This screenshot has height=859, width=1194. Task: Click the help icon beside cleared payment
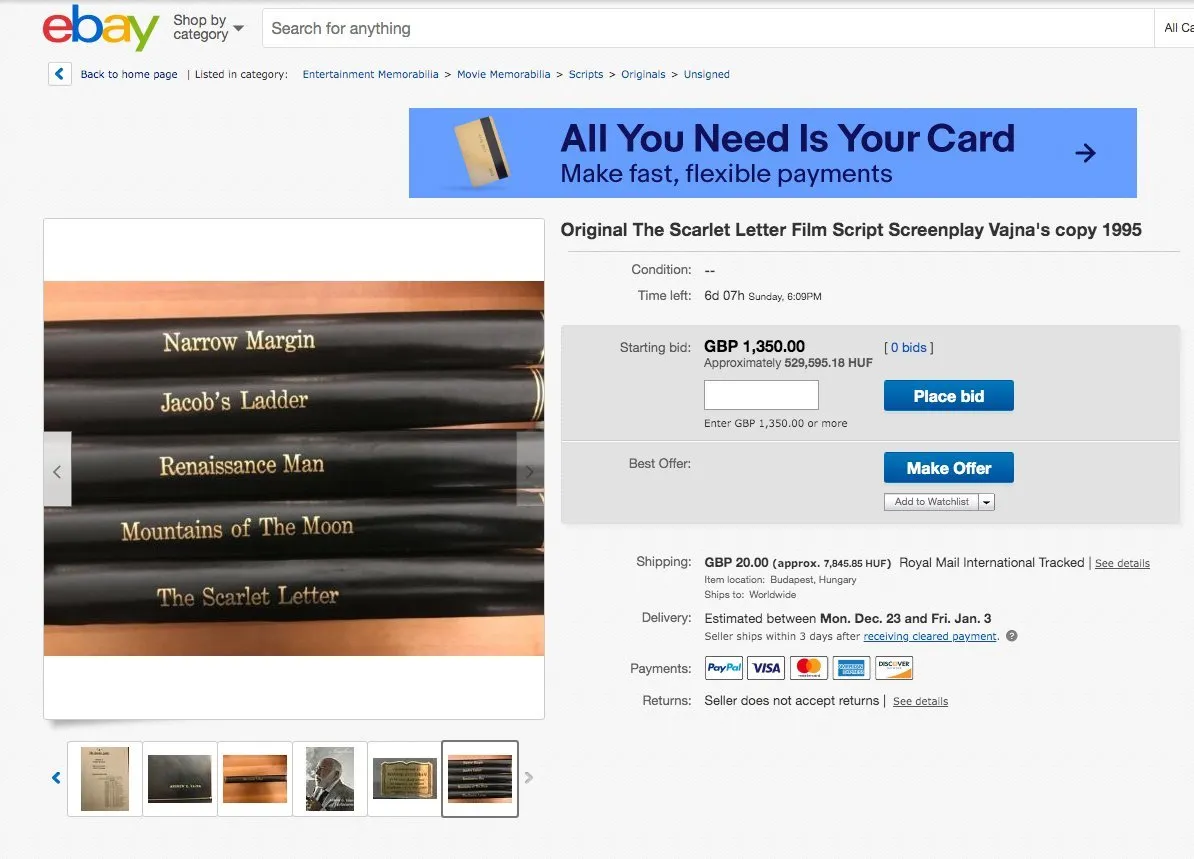click(1011, 636)
